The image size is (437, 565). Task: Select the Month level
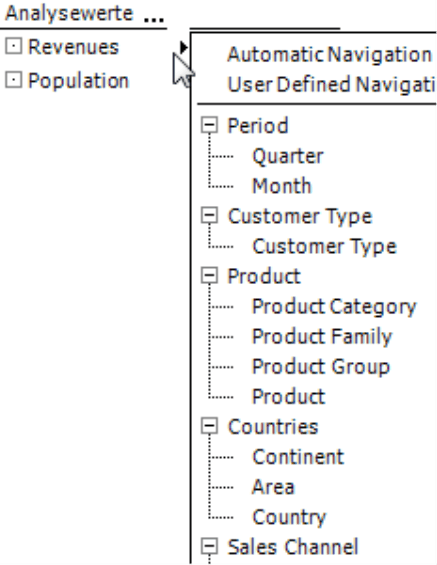pos(282,186)
